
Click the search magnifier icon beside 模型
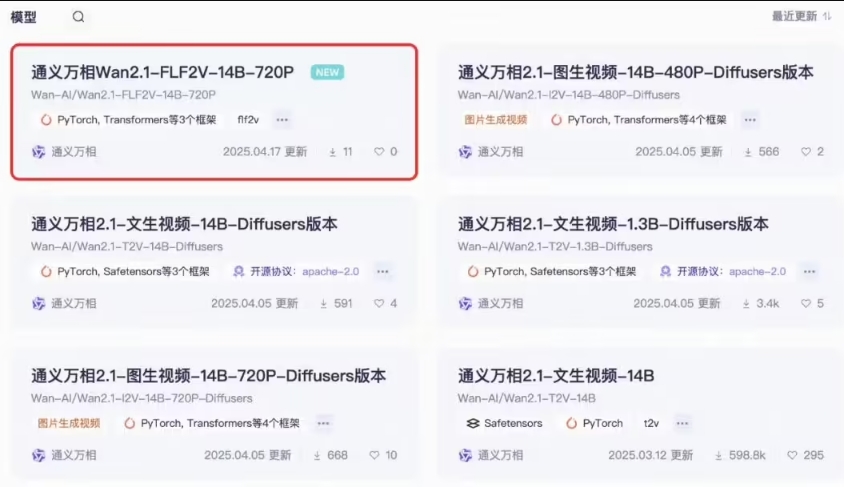[79, 17]
